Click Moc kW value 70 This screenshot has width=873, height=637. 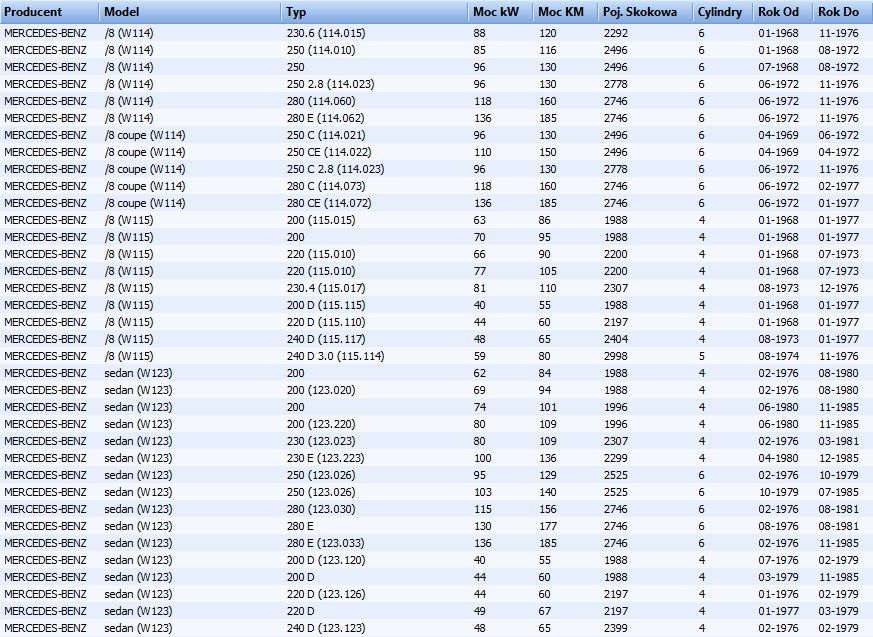479,237
